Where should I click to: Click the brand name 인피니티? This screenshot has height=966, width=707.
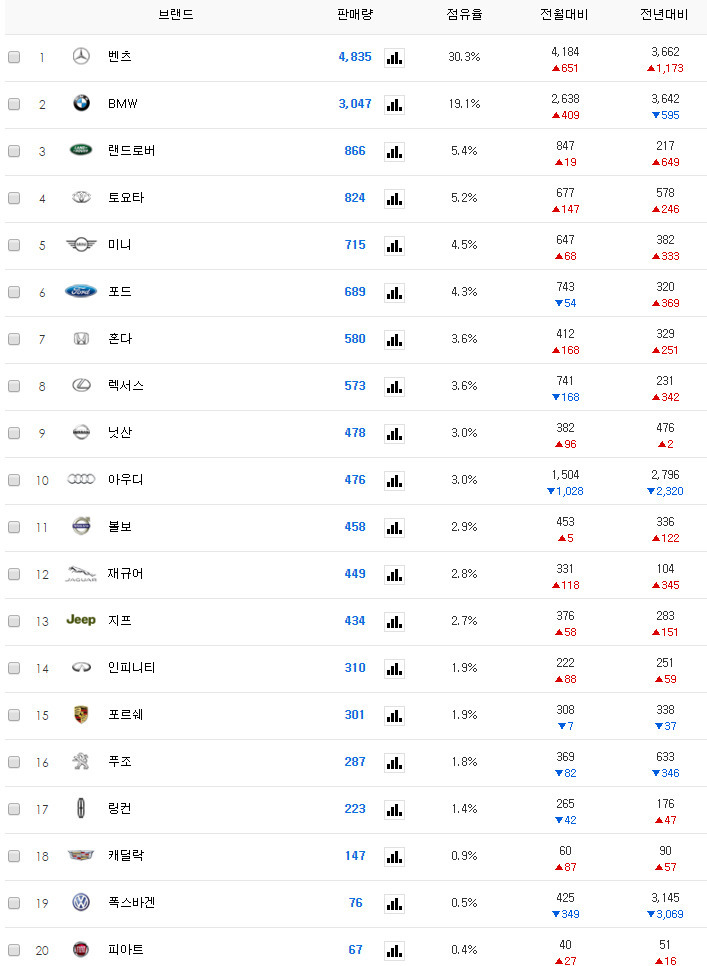[x=131, y=667]
